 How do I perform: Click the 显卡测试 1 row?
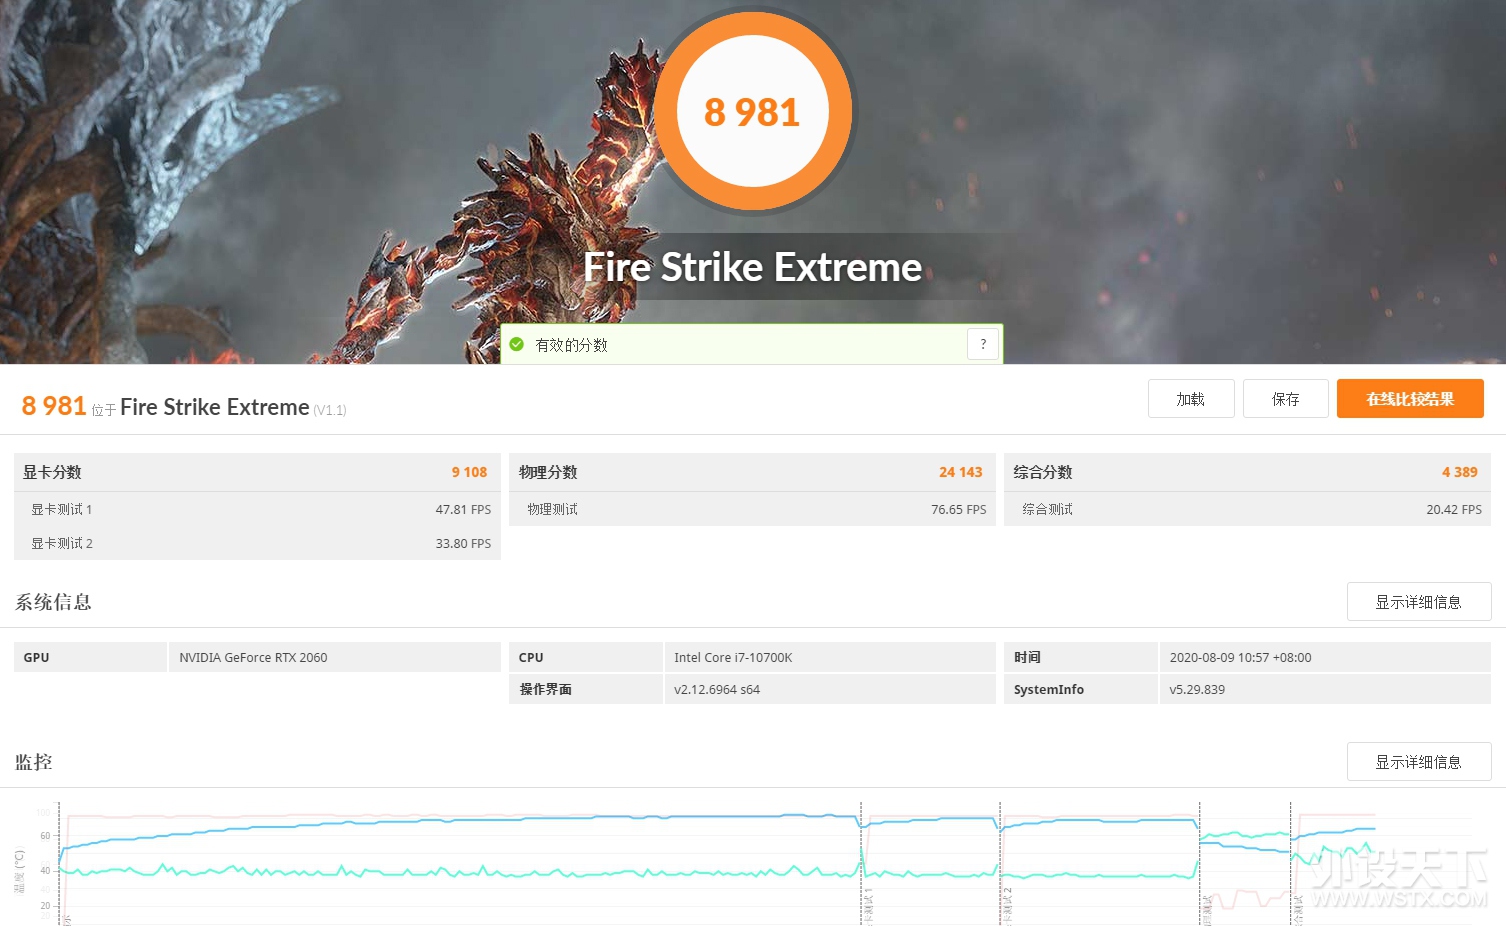click(257, 509)
